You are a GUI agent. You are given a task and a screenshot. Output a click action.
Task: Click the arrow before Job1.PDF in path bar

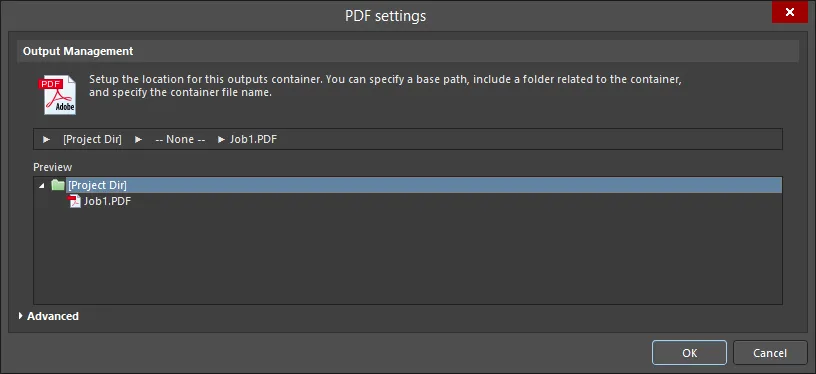221,139
